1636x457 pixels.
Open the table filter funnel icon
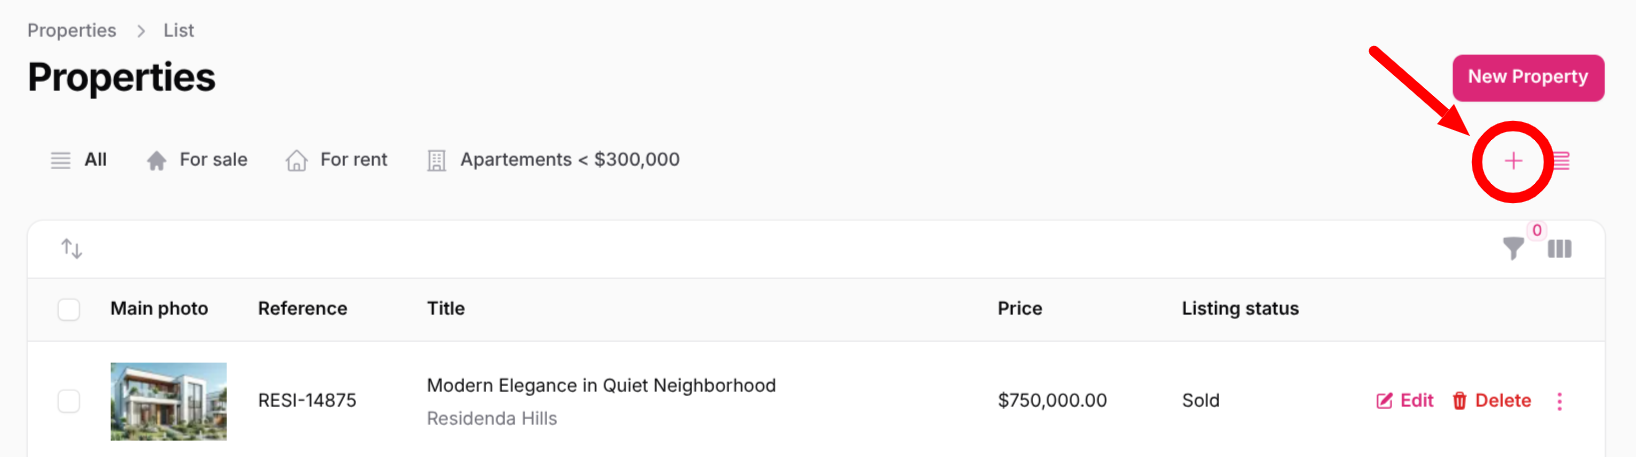[1514, 249]
